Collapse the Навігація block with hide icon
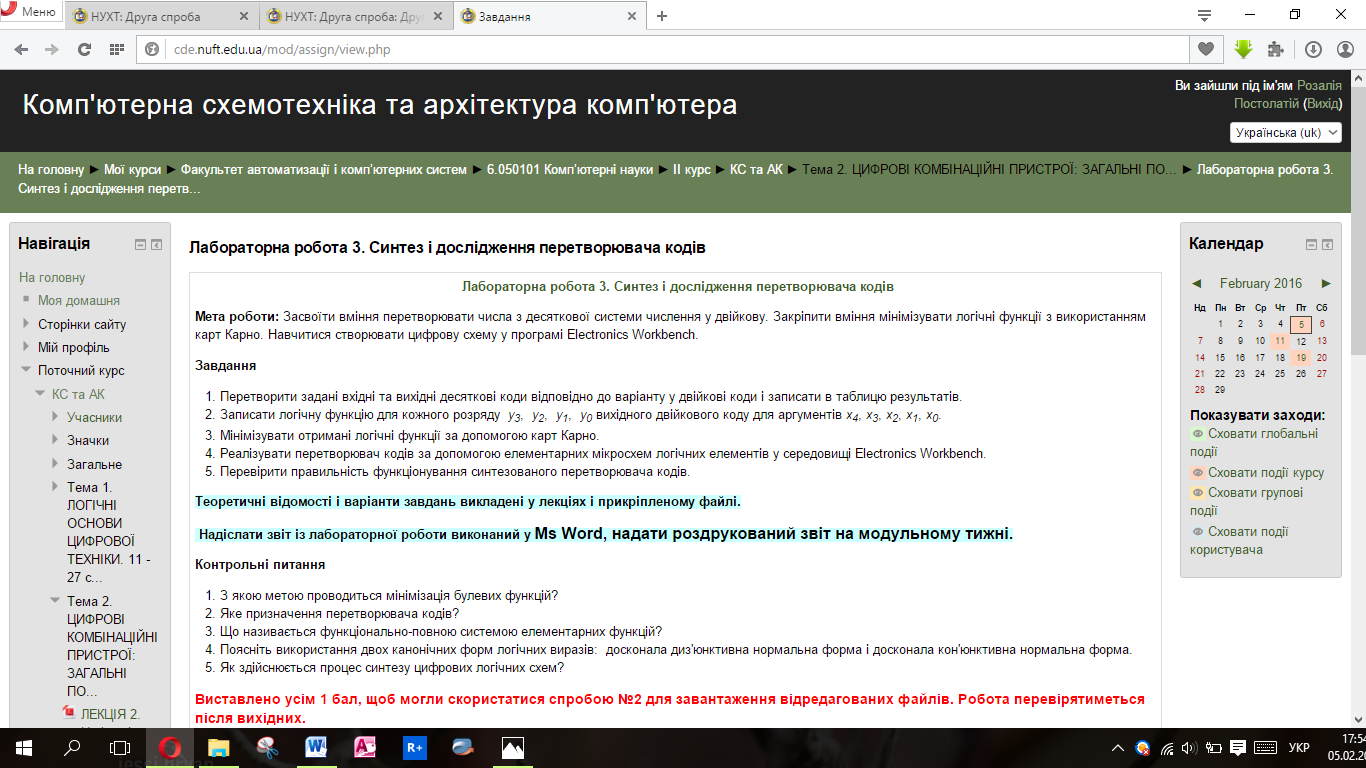Image resolution: width=1366 pixels, height=768 pixels. click(140, 245)
